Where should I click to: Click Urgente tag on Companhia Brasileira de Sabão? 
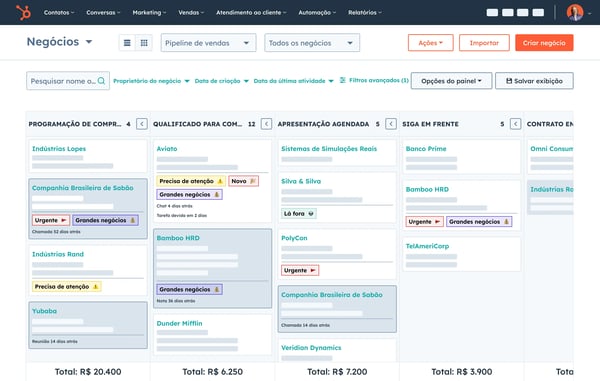click(51, 220)
